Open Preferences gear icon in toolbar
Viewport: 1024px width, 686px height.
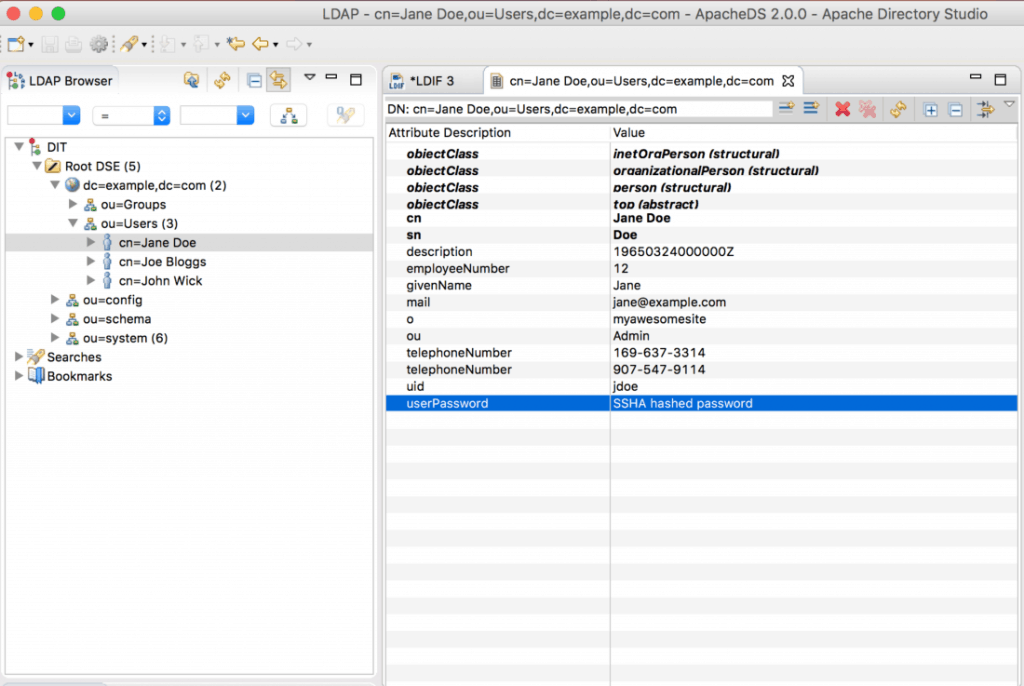99,44
